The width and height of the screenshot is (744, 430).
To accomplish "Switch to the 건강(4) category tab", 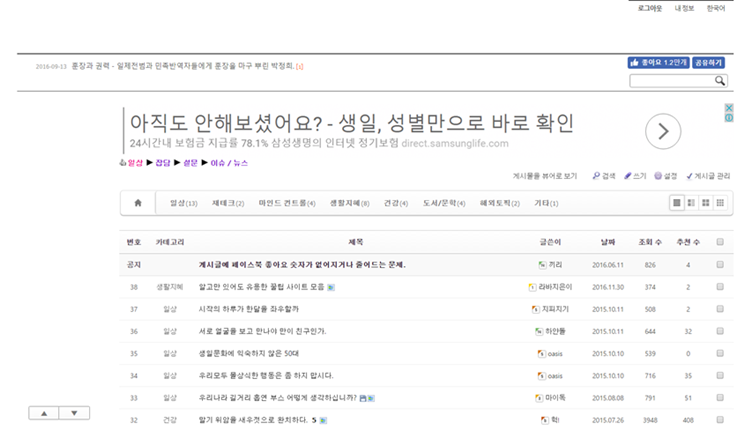I will 395,203.
